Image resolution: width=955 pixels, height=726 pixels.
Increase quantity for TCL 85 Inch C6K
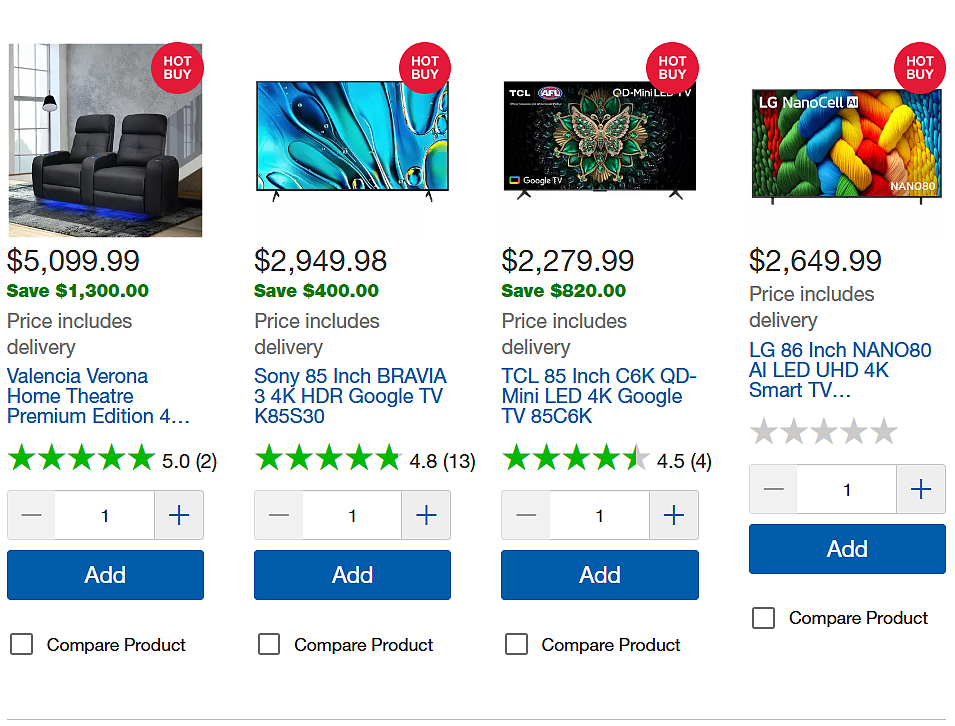[x=674, y=515]
